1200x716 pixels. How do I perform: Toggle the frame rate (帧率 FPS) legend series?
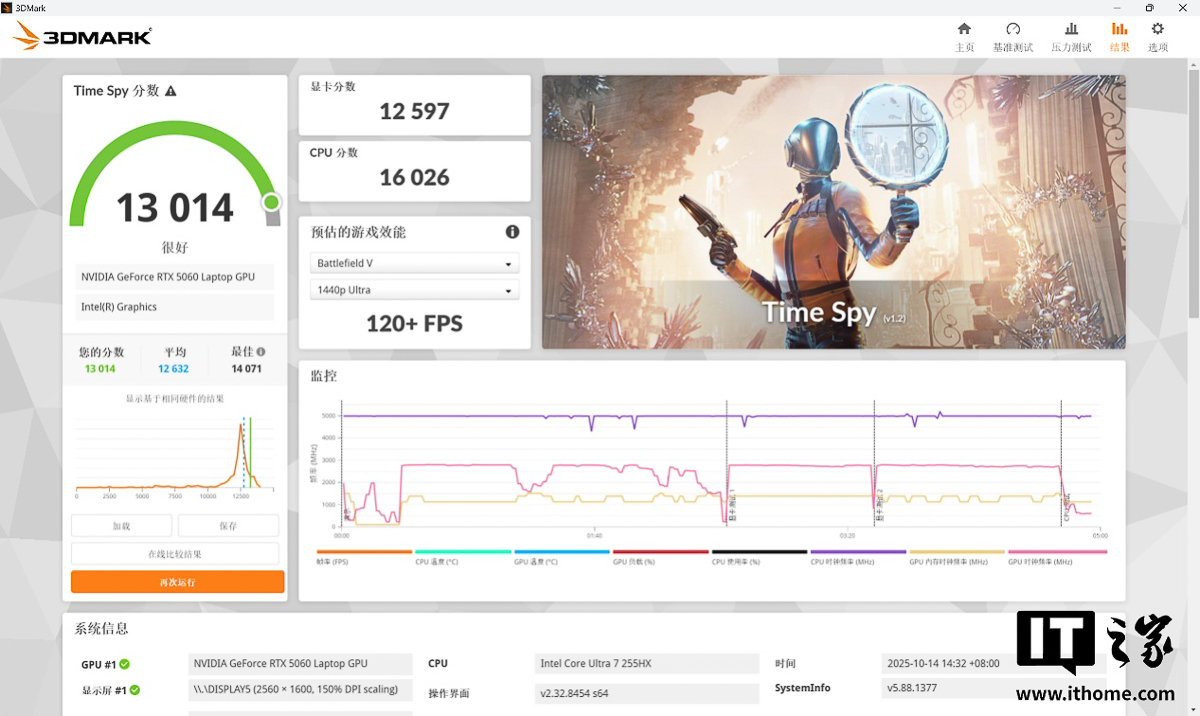[x=364, y=556]
